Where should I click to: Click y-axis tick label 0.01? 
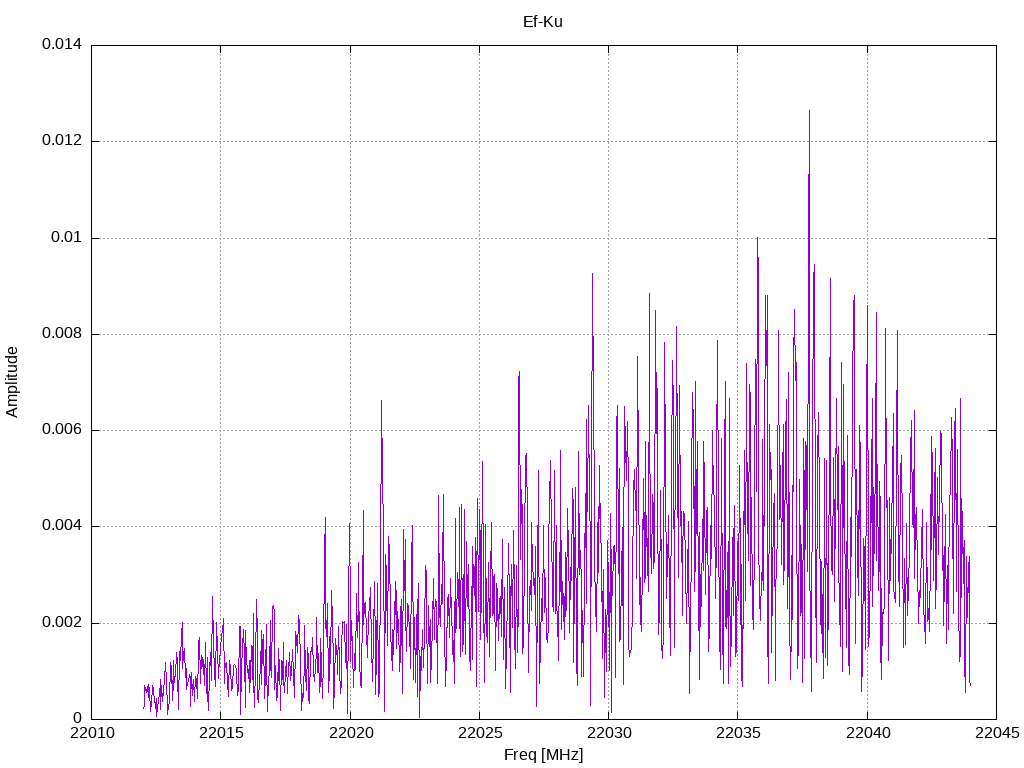click(x=67, y=237)
